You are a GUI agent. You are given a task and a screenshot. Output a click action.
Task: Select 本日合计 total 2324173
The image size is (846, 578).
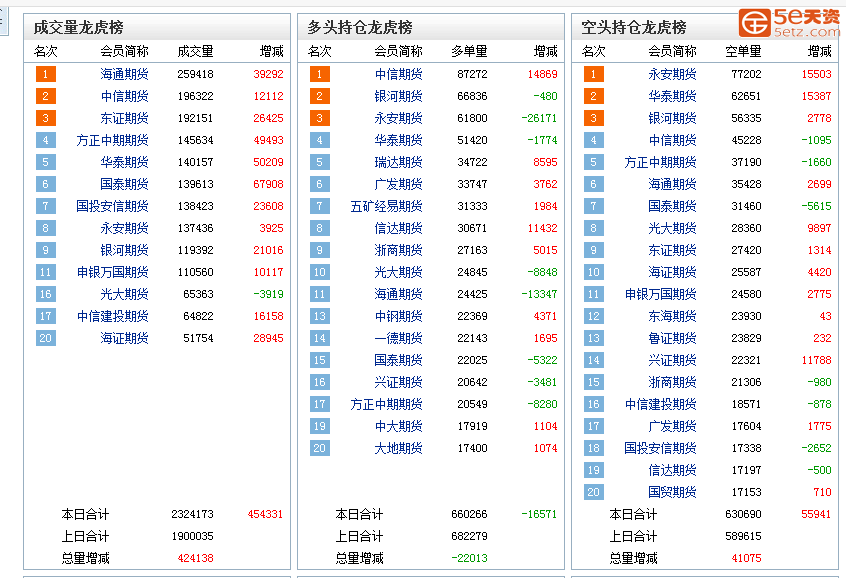(193, 514)
